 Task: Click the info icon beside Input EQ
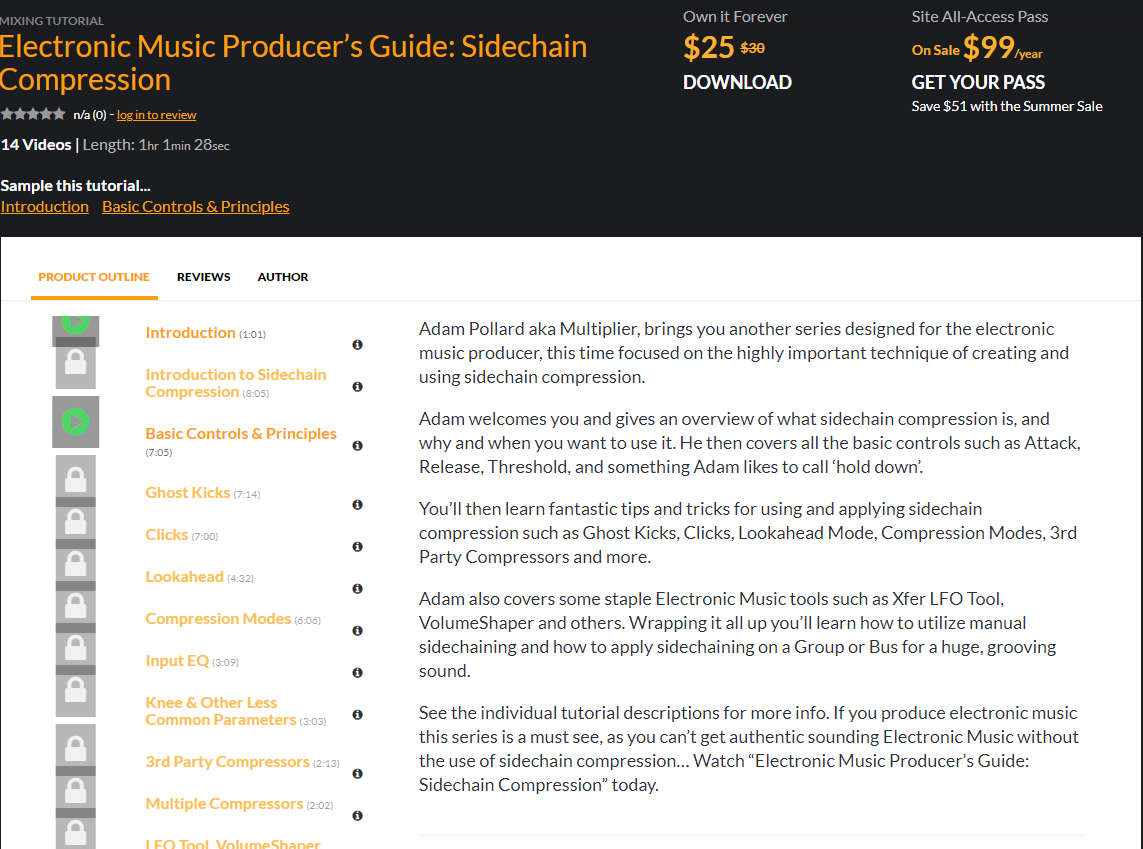coord(357,673)
